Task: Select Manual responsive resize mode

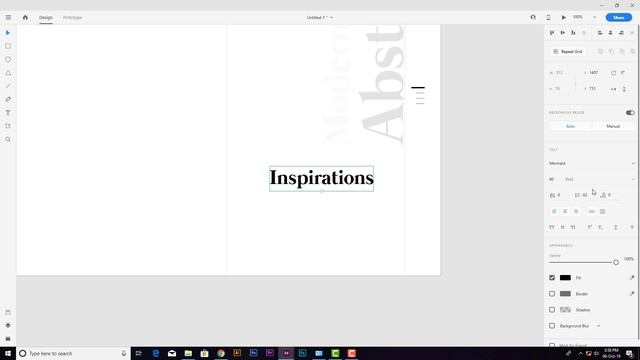Action: coord(613,126)
